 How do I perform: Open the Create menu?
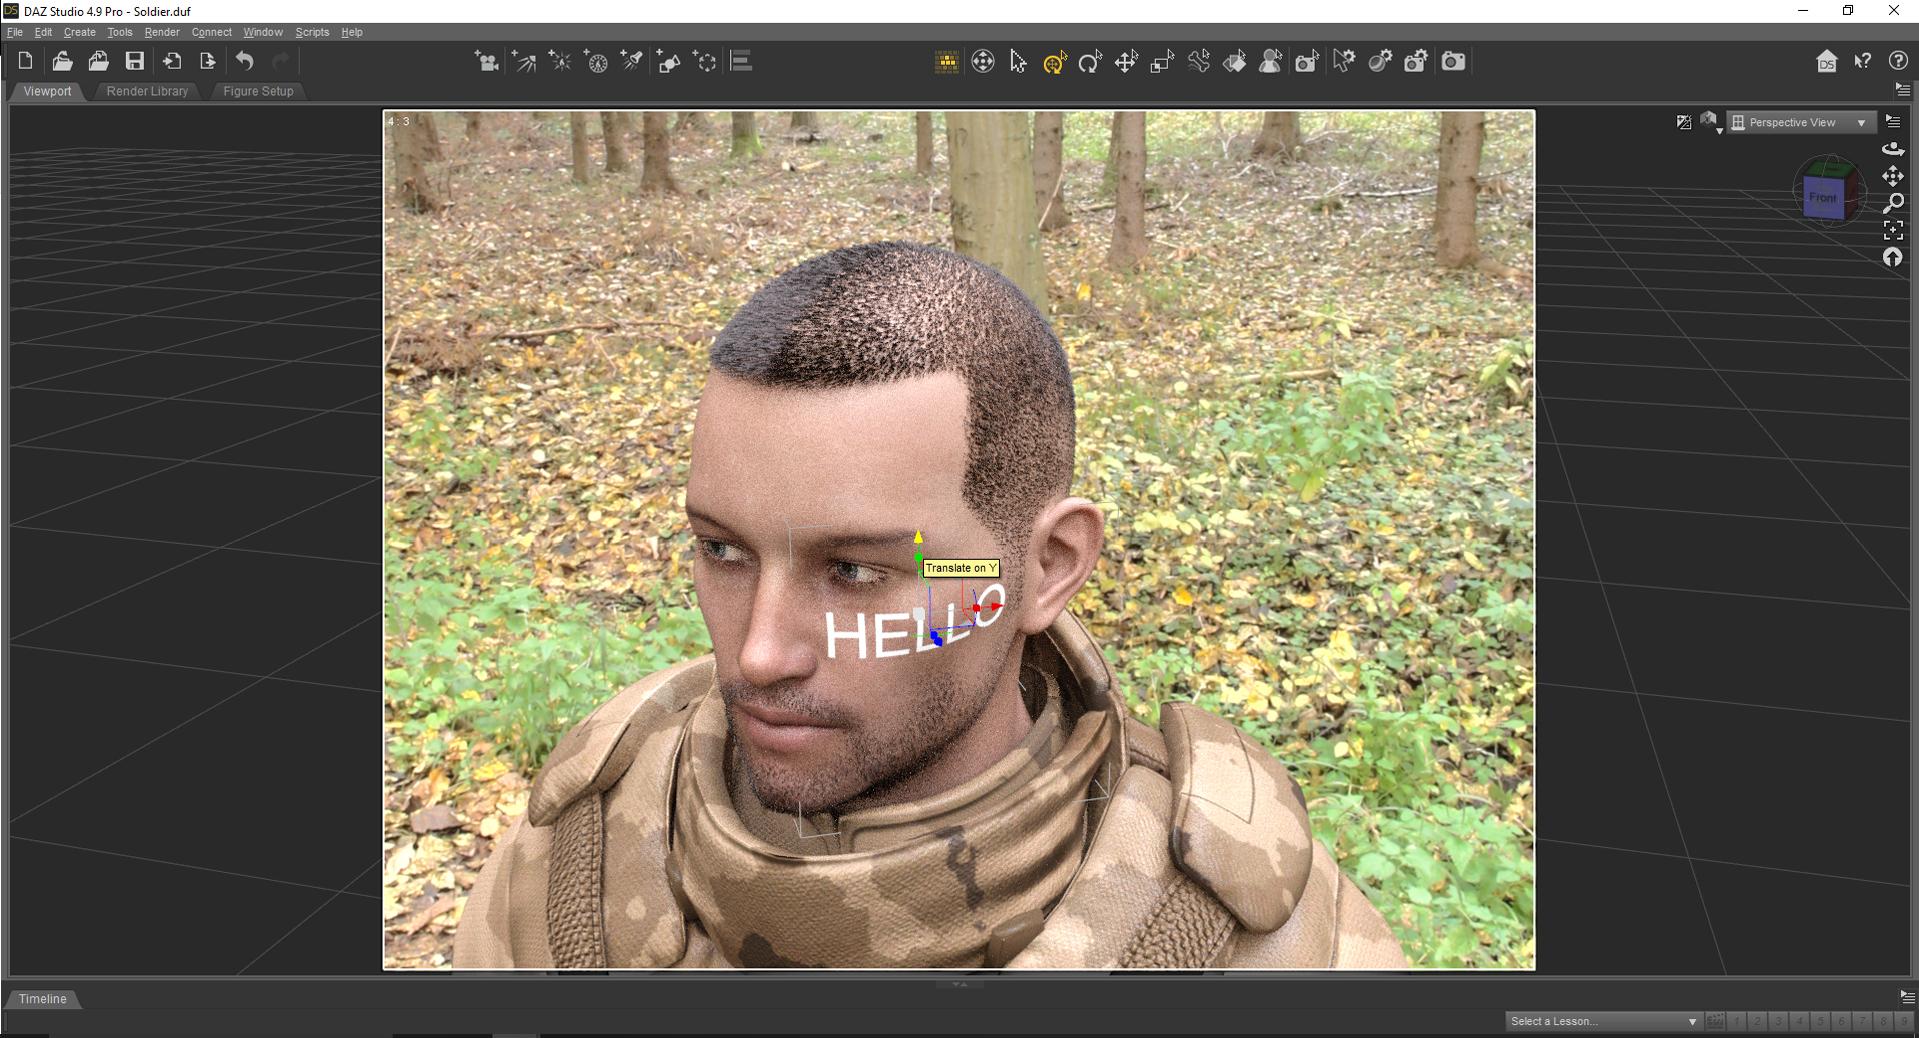[x=80, y=32]
